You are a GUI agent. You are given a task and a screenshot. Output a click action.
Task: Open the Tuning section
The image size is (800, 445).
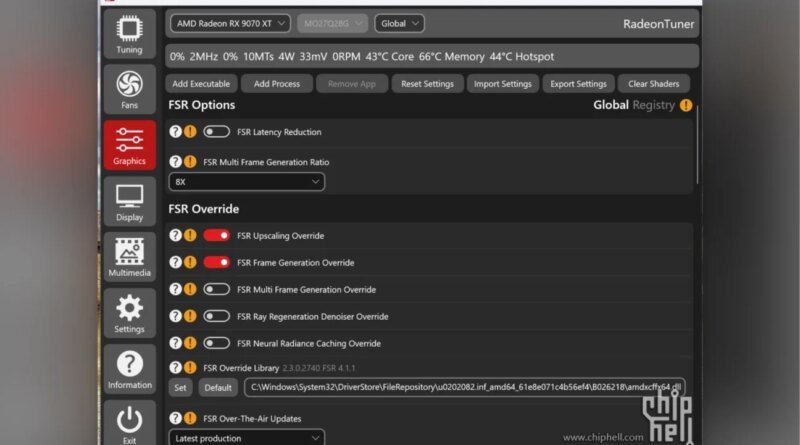click(129, 34)
